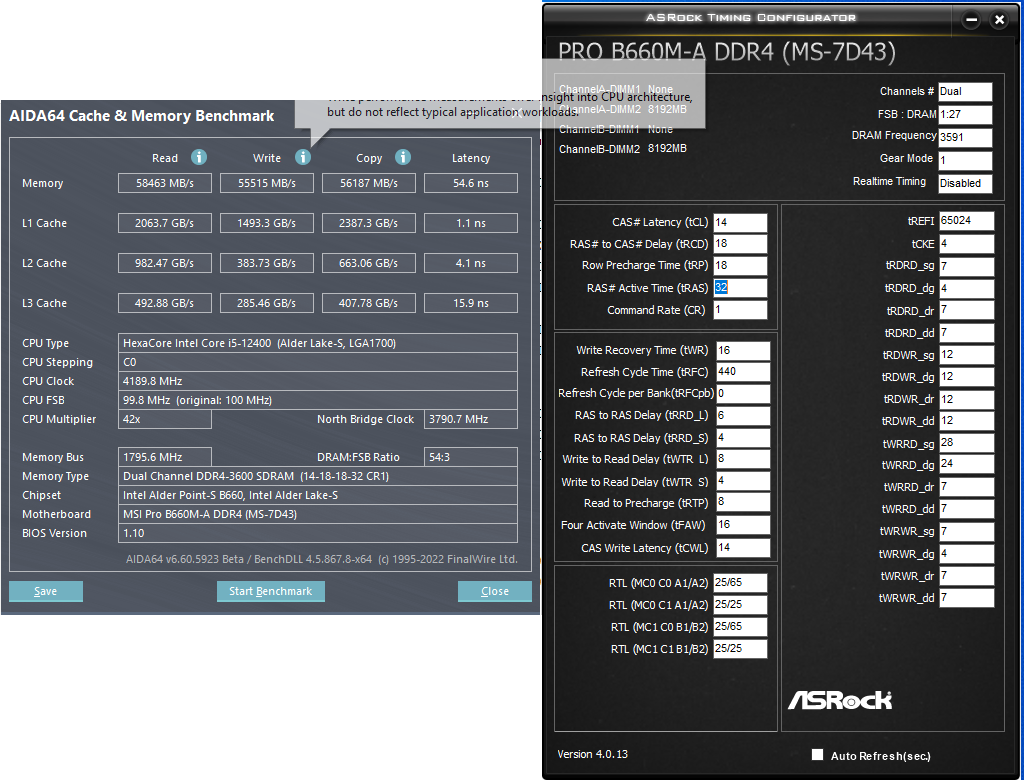1024x780 pixels.
Task: Click the Memory Read value 58463 MB/s
Action: [x=165, y=184]
